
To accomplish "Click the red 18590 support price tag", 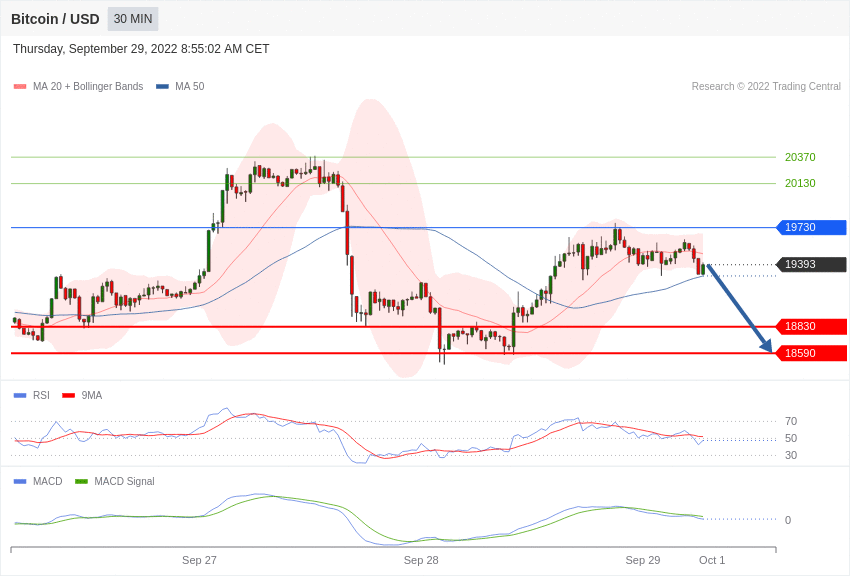I will [812, 353].
